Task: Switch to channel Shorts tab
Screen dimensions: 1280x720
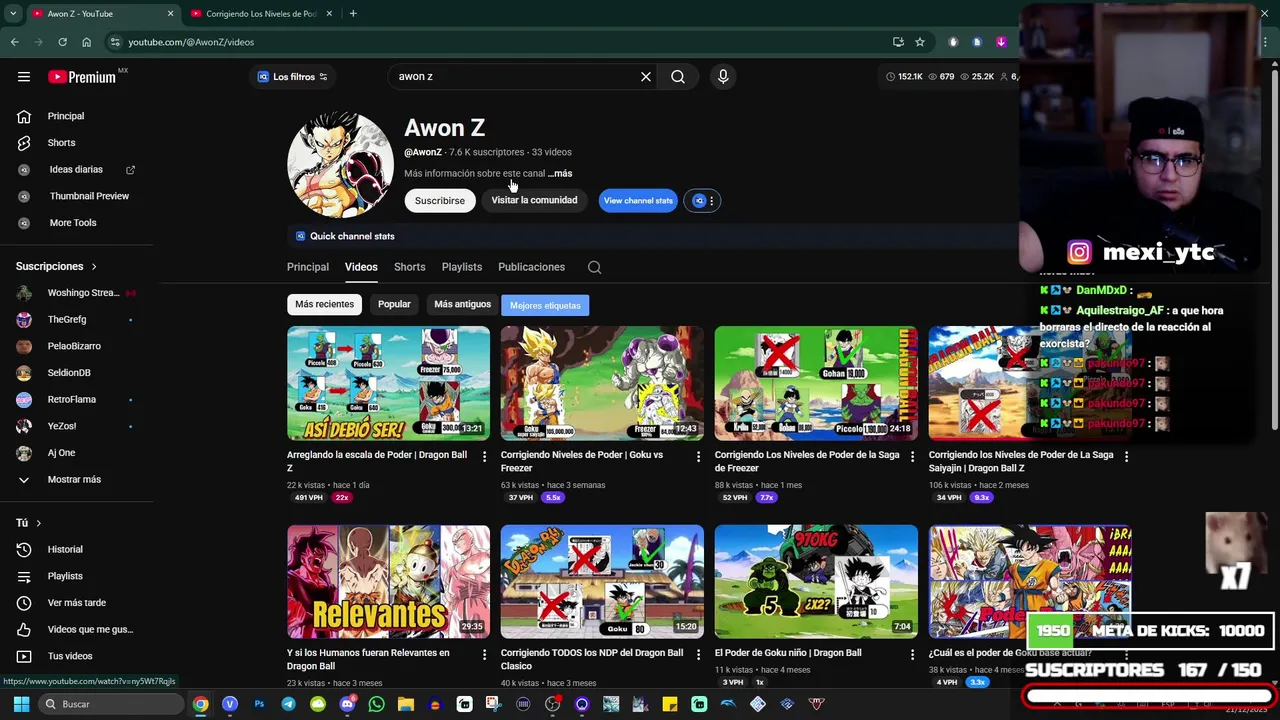Action: point(409,267)
